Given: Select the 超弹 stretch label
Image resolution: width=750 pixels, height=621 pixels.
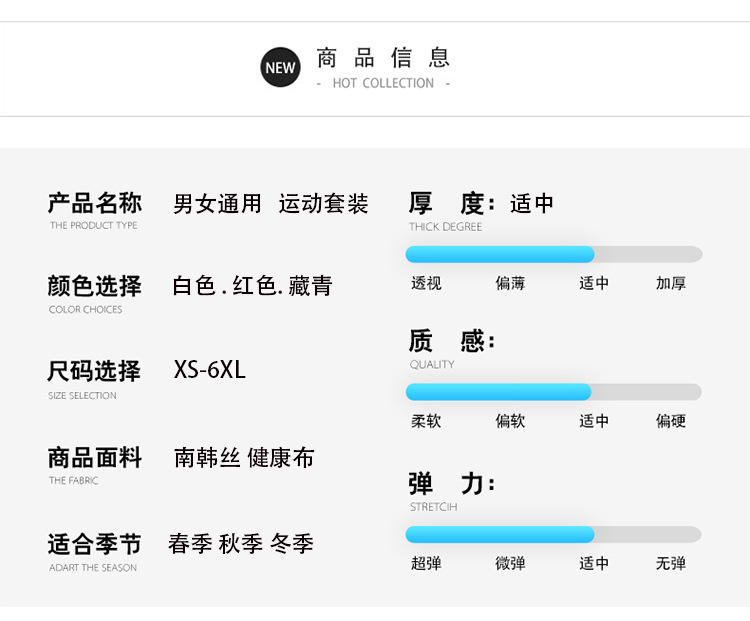Looking at the screenshot, I should [426, 563].
